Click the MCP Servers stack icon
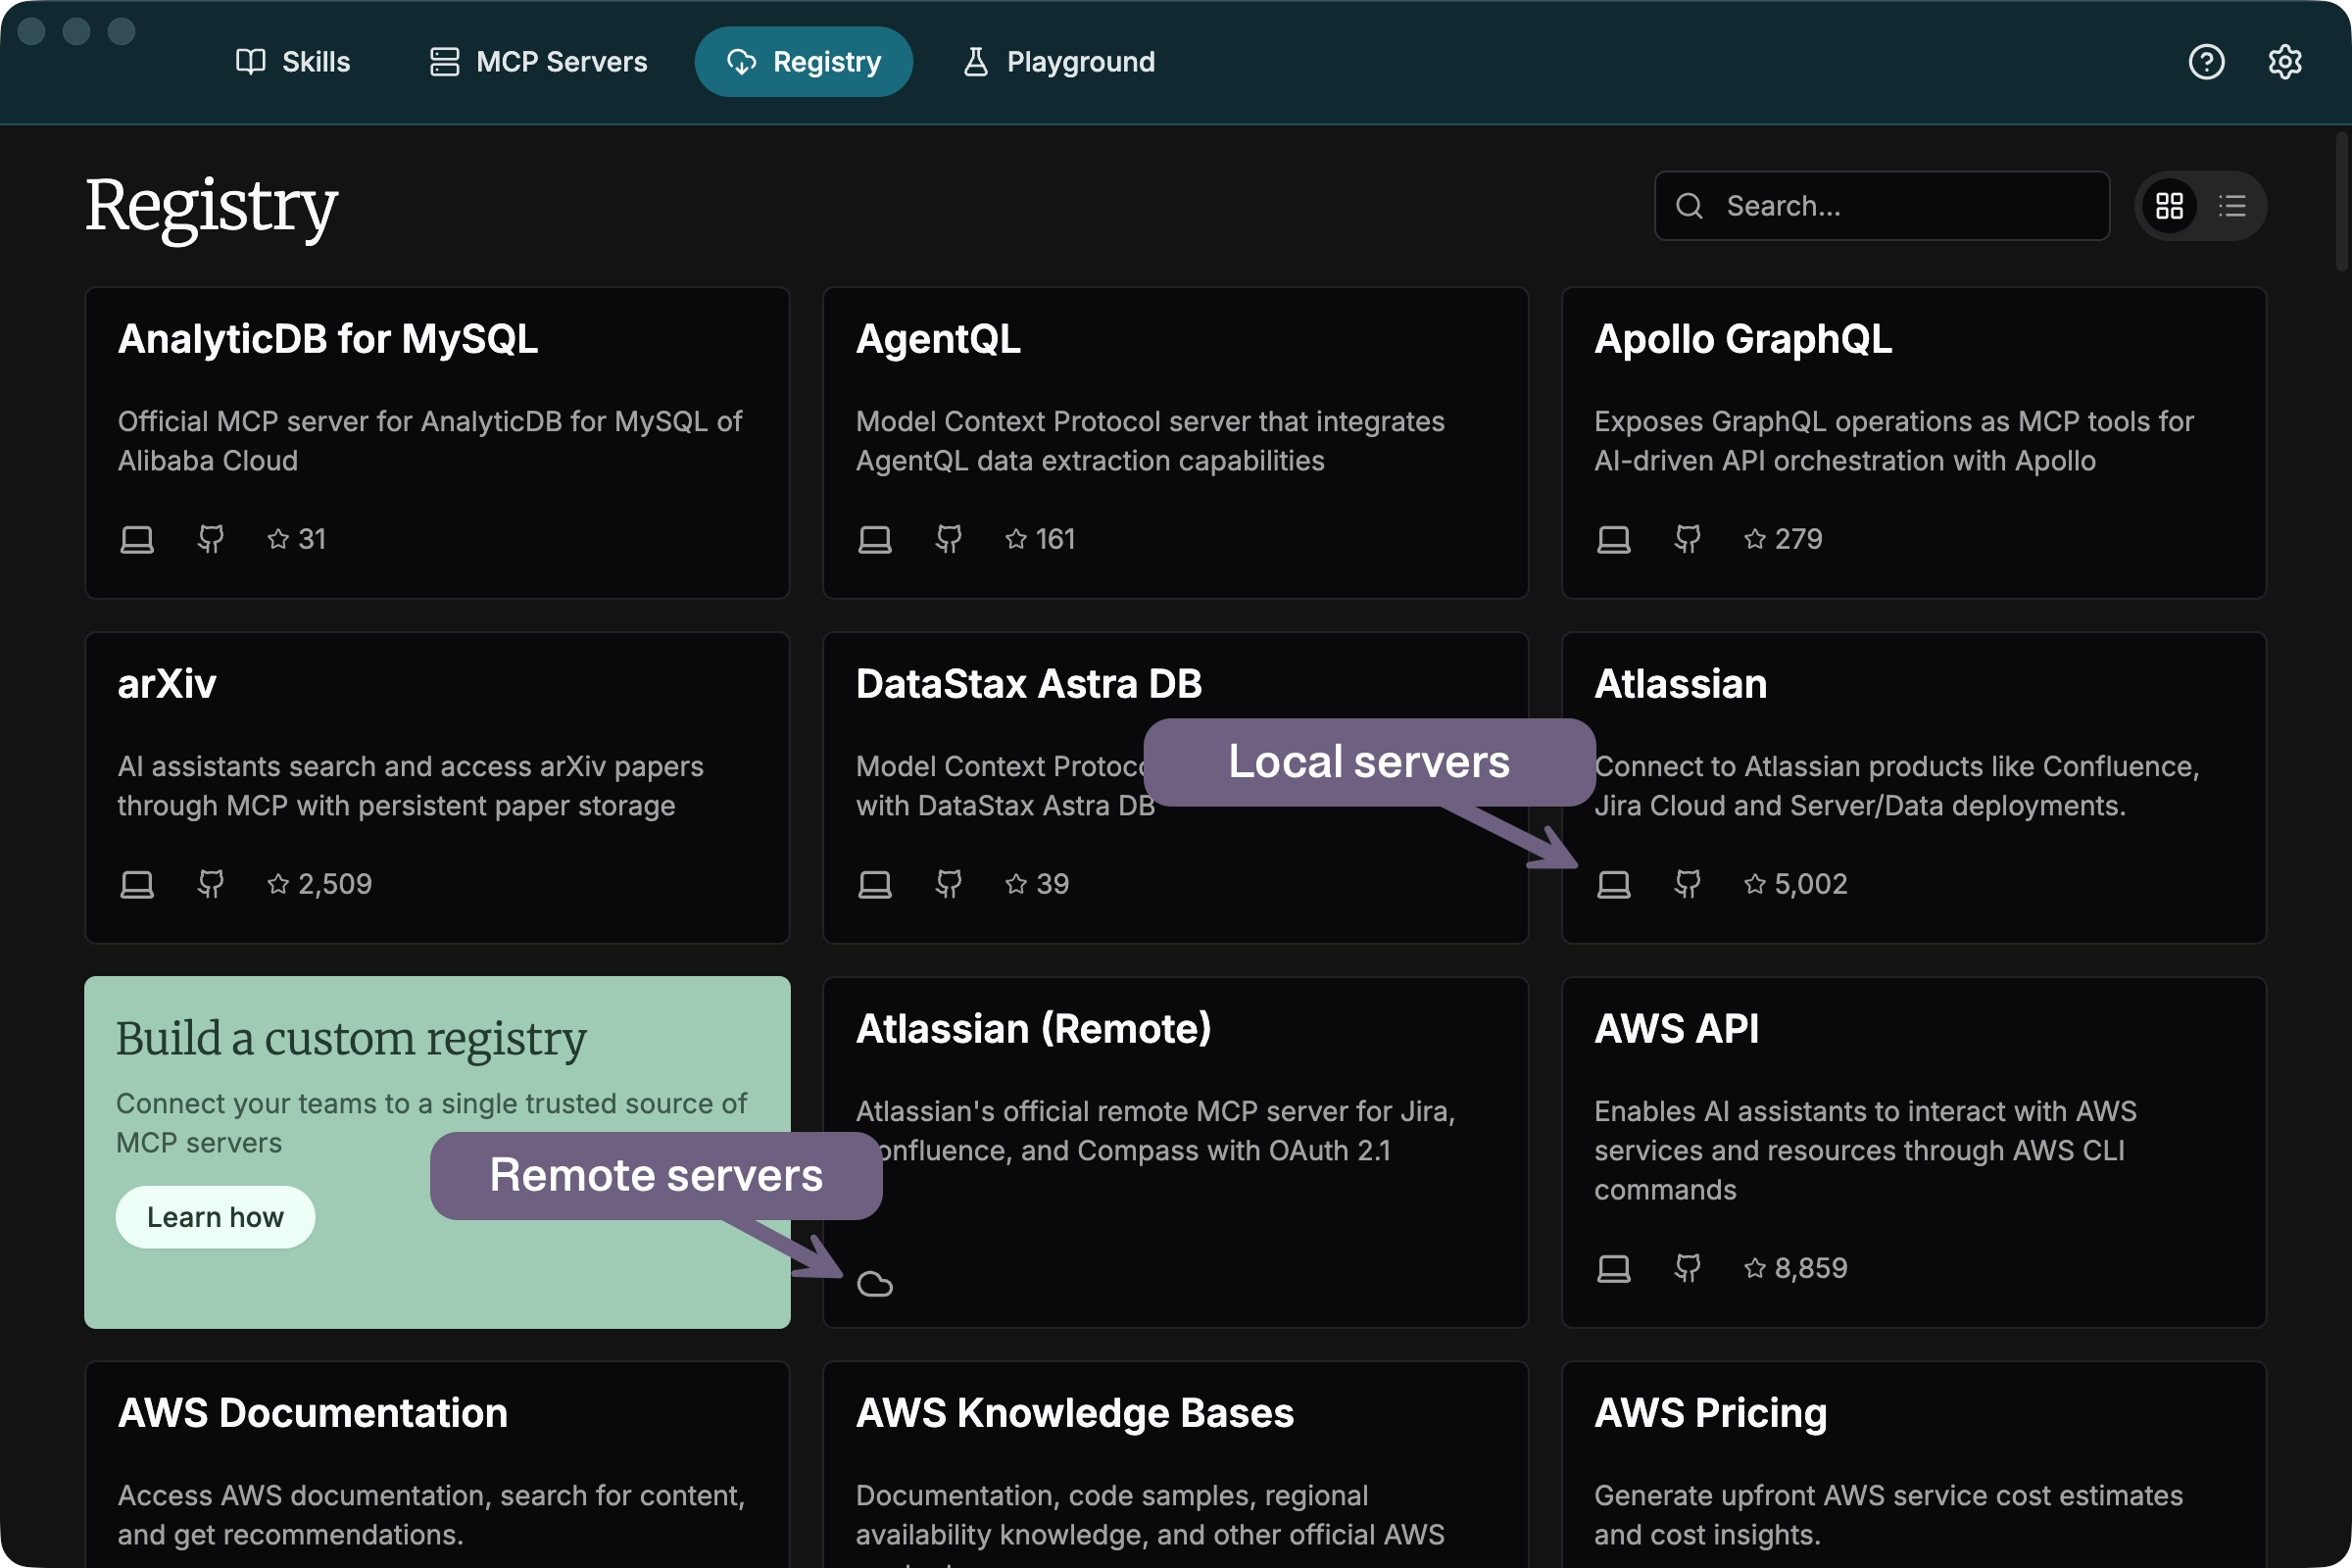This screenshot has width=2352, height=1568. click(444, 62)
